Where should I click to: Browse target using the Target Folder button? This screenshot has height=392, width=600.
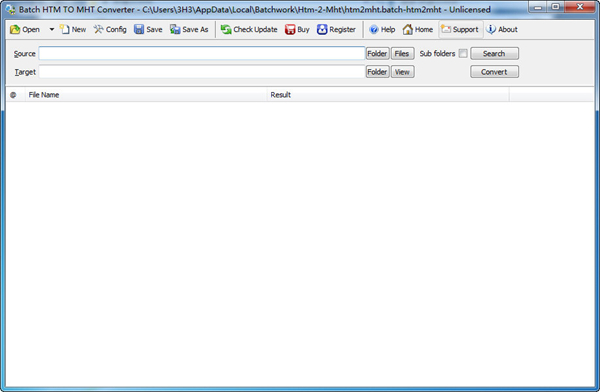click(x=377, y=72)
